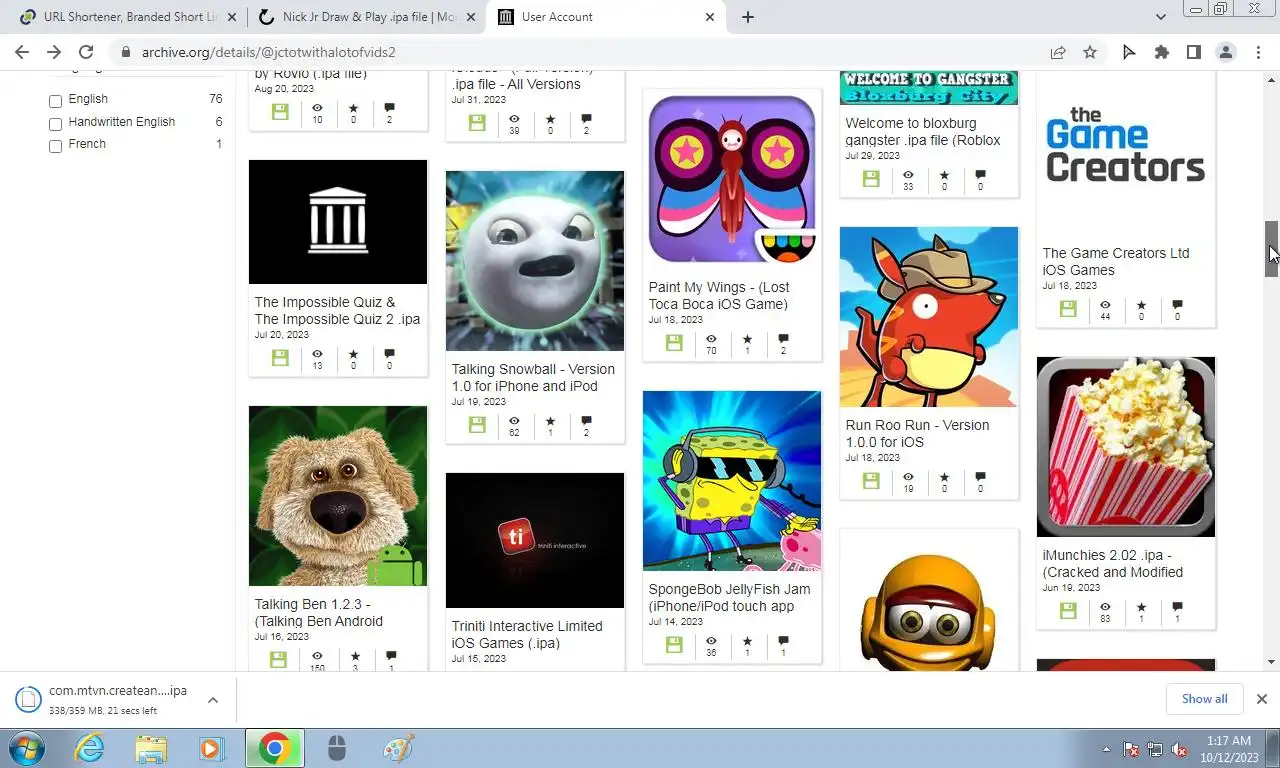
Task: Click reviews bubble on SpongeBob JellyFish Jam card
Action: tap(783, 641)
